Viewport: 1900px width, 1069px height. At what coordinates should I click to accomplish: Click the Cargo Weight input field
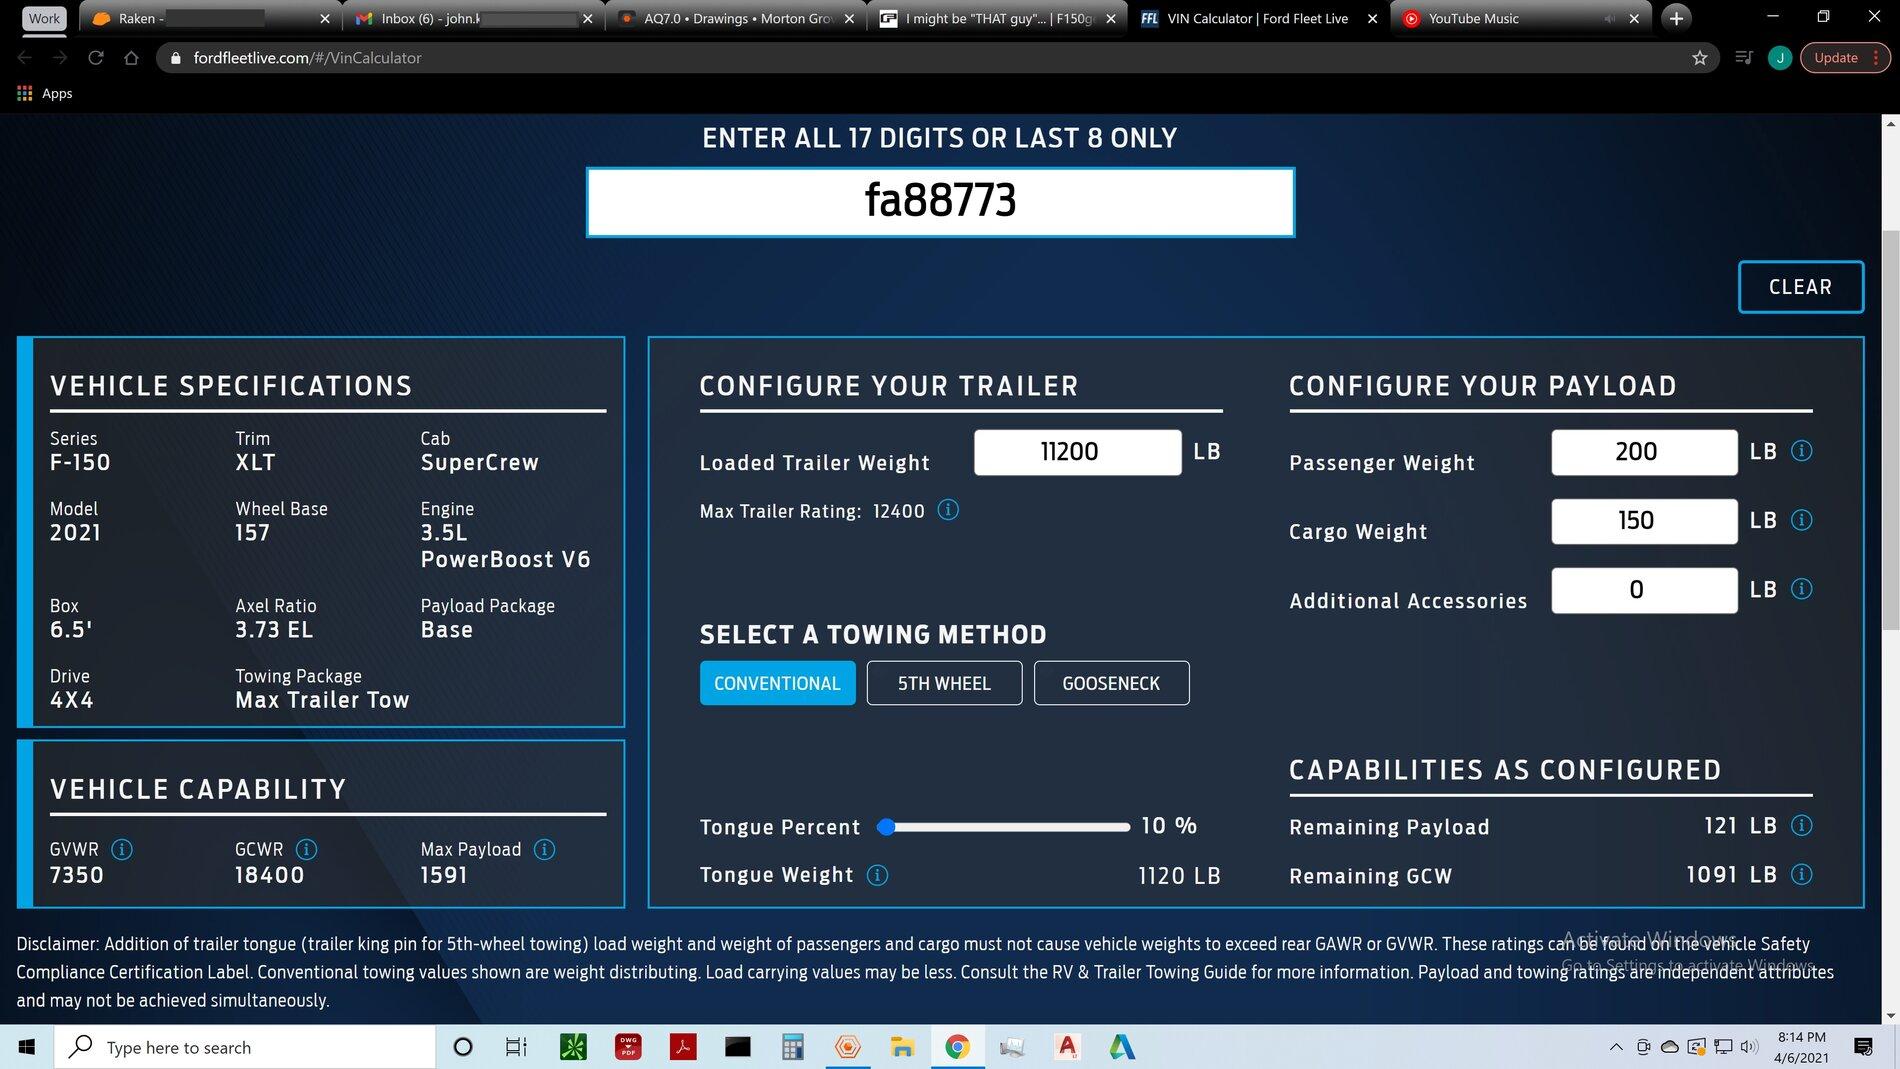1644,521
